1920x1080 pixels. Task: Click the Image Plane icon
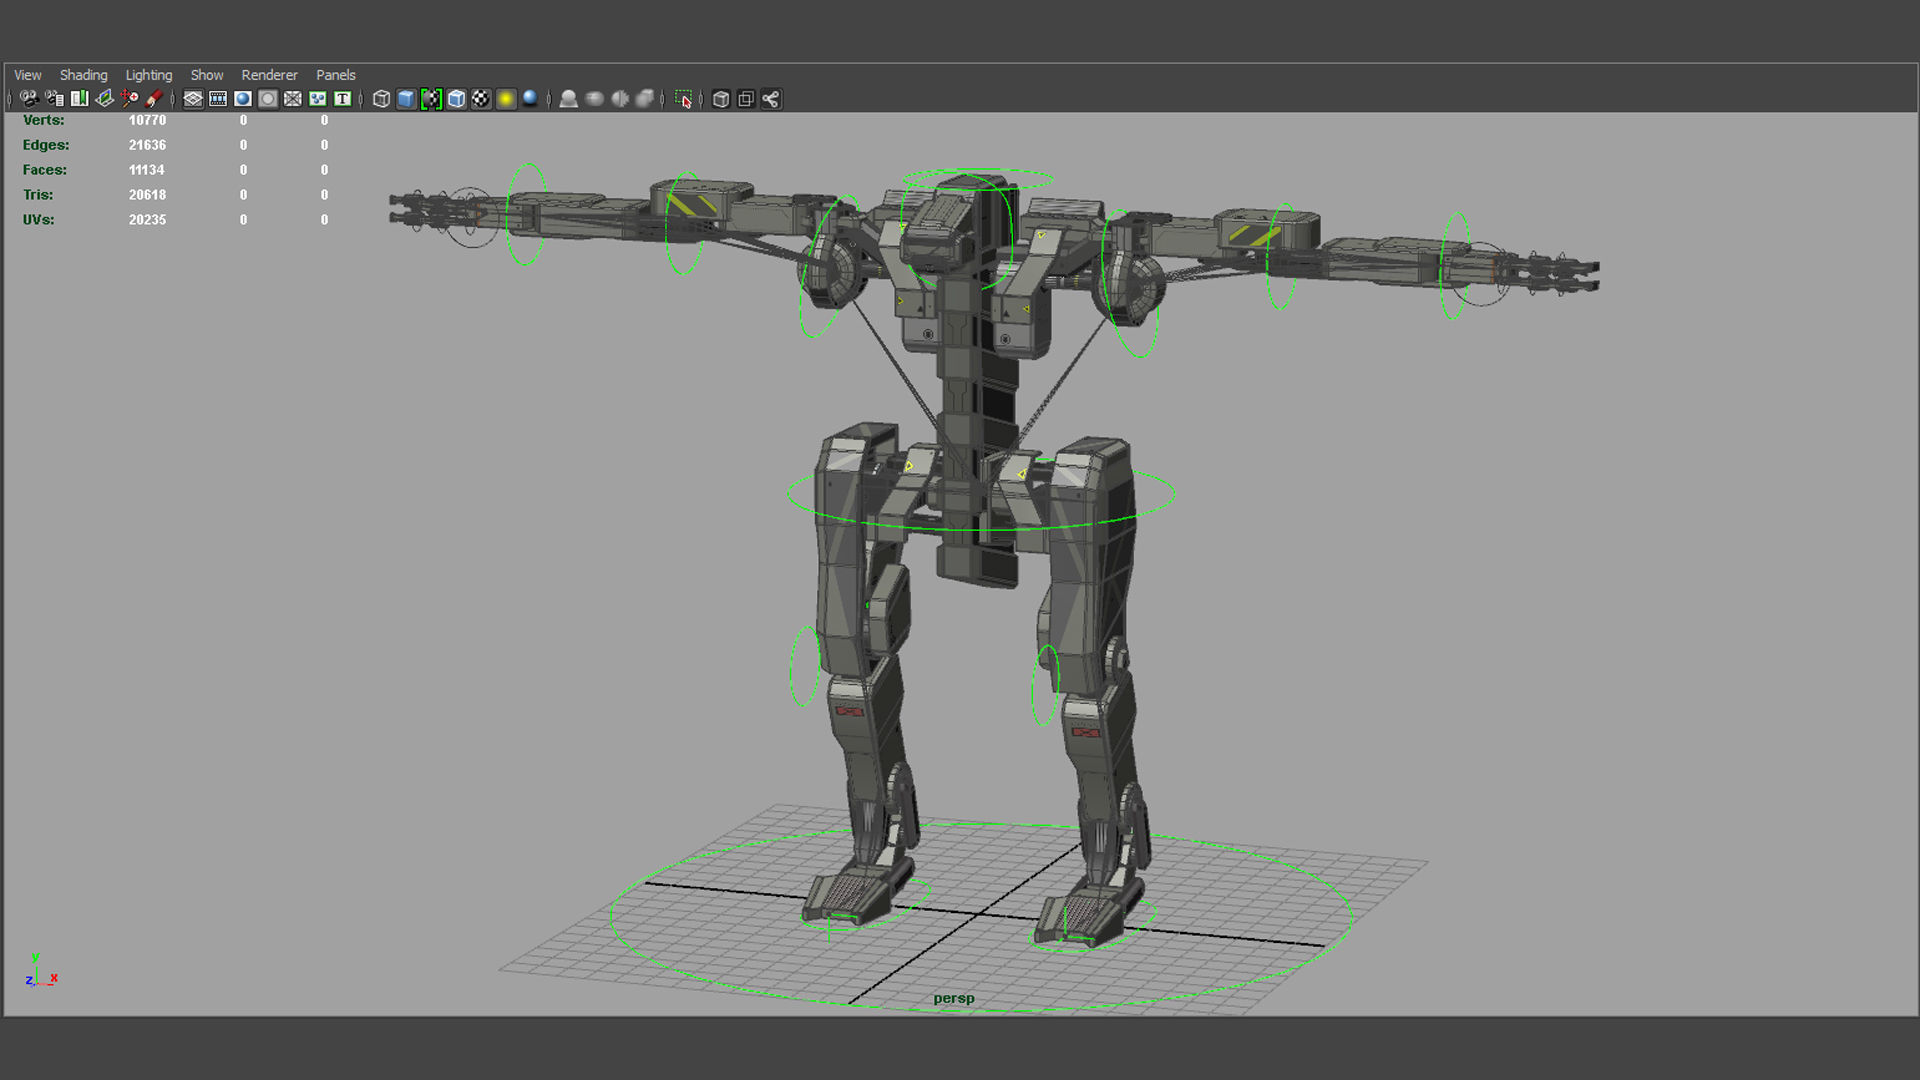coord(104,99)
